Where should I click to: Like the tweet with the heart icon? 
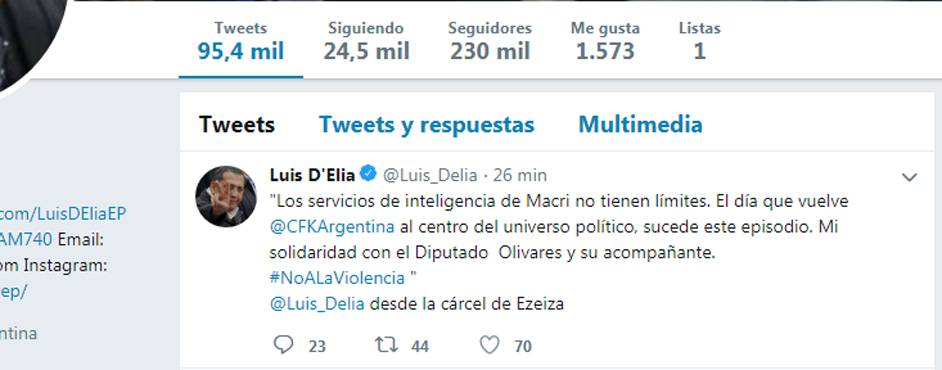click(x=490, y=345)
